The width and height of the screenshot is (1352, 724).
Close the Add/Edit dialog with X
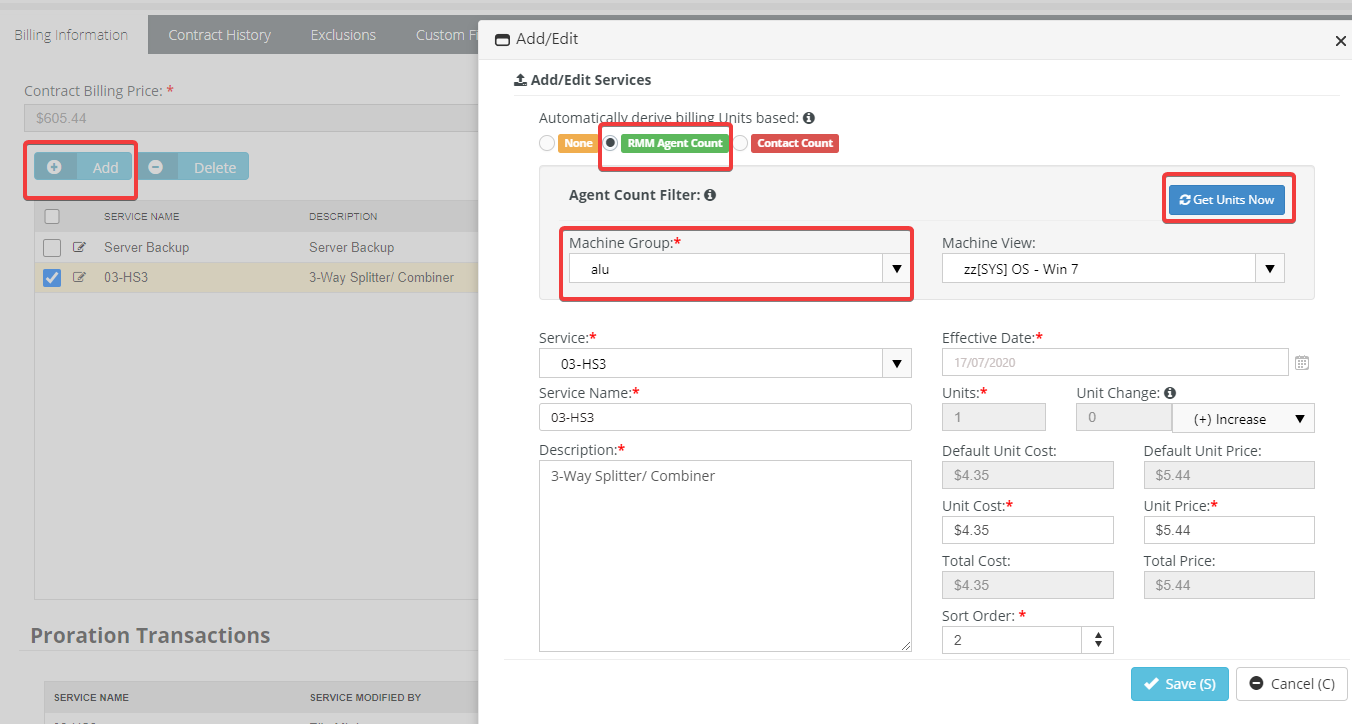1340,41
